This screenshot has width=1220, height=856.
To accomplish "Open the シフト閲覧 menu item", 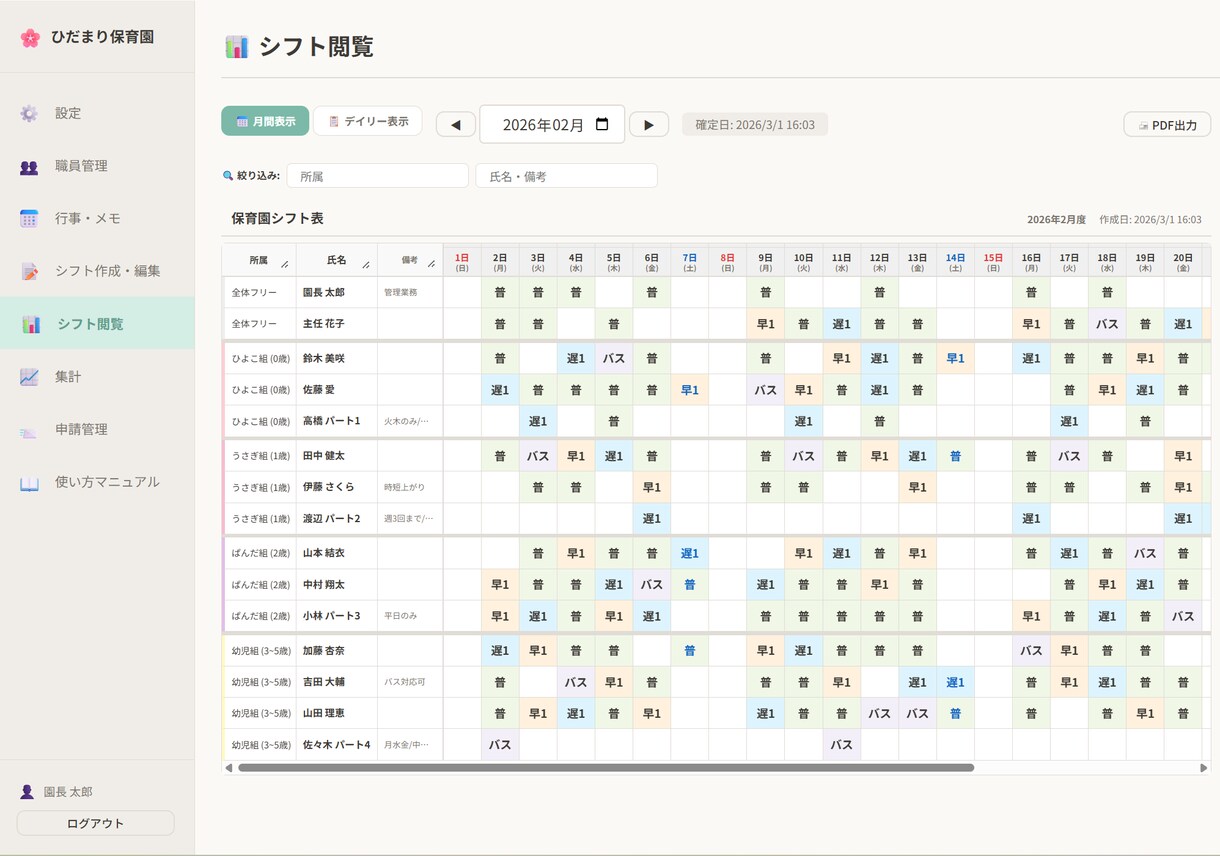I will 97,323.
